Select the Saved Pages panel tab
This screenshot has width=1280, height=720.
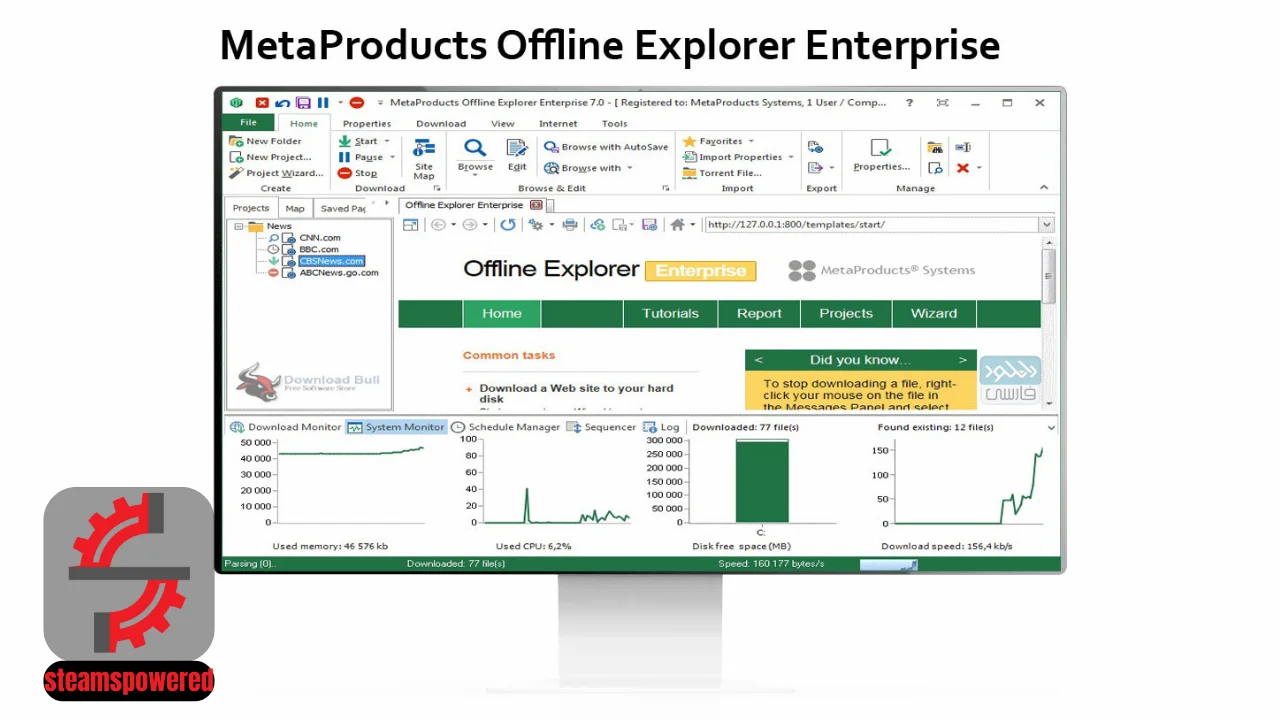[x=342, y=208]
